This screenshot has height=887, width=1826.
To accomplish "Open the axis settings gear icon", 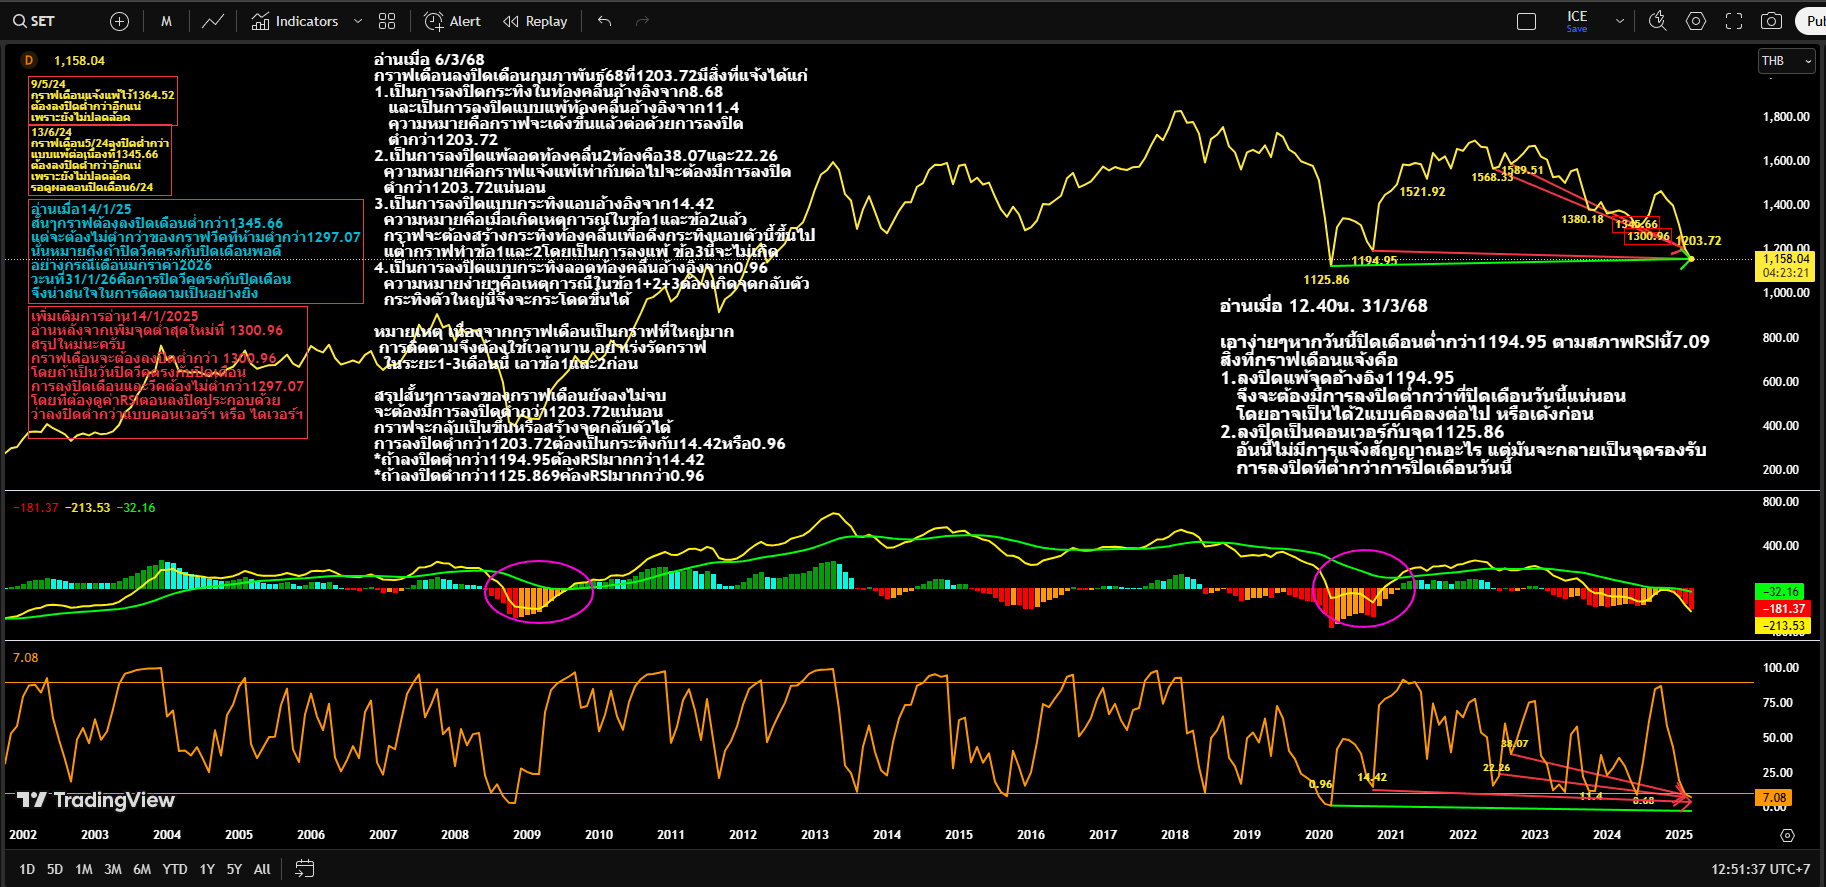I will [1788, 835].
